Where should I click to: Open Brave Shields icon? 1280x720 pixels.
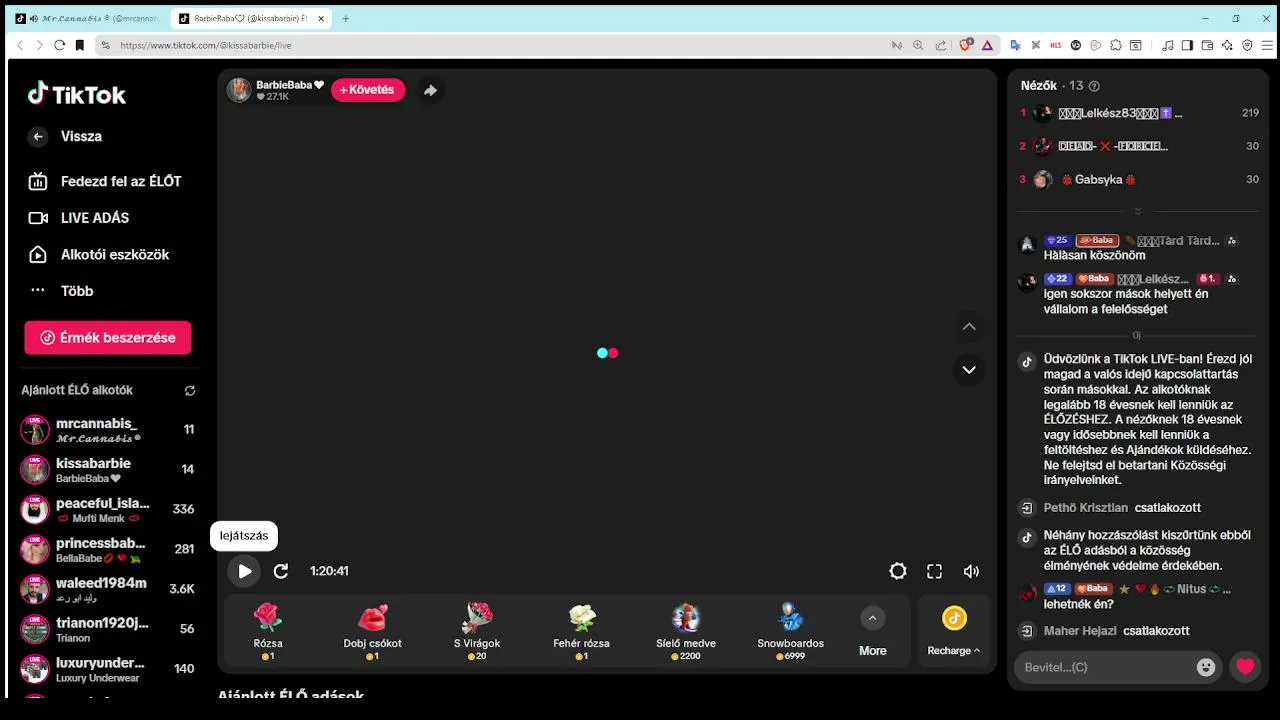click(966, 45)
